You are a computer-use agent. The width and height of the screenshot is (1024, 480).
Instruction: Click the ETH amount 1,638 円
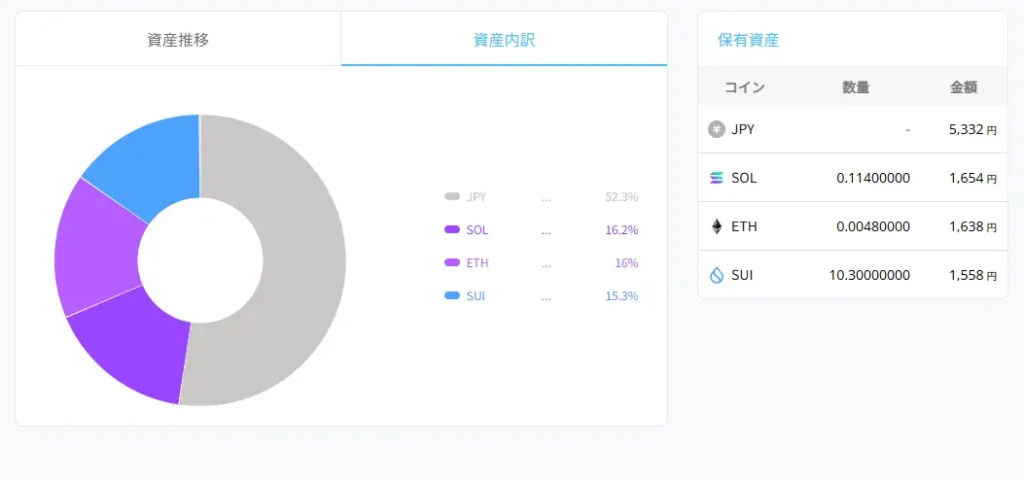(973, 227)
